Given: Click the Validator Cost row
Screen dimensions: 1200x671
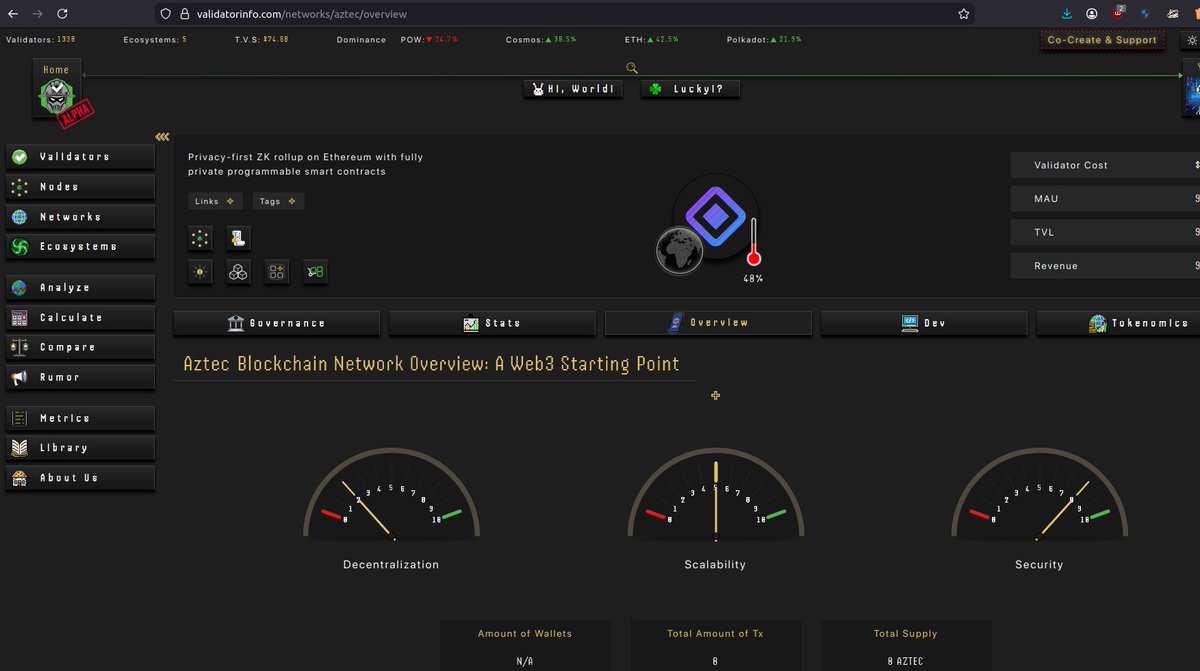Looking at the screenshot, I should [1105, 165].
